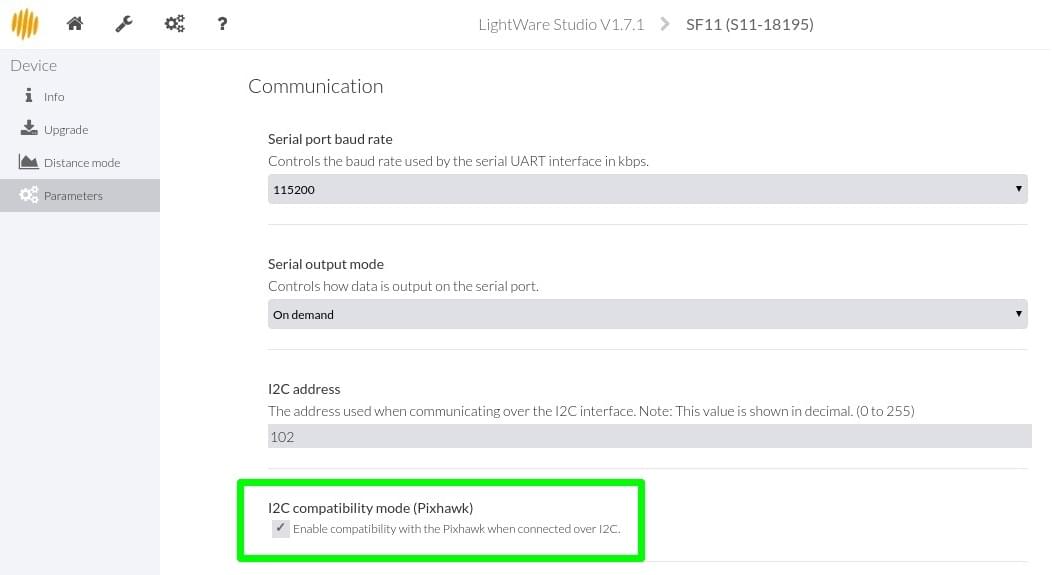Open the Upgrade menu item

point(66,130)
